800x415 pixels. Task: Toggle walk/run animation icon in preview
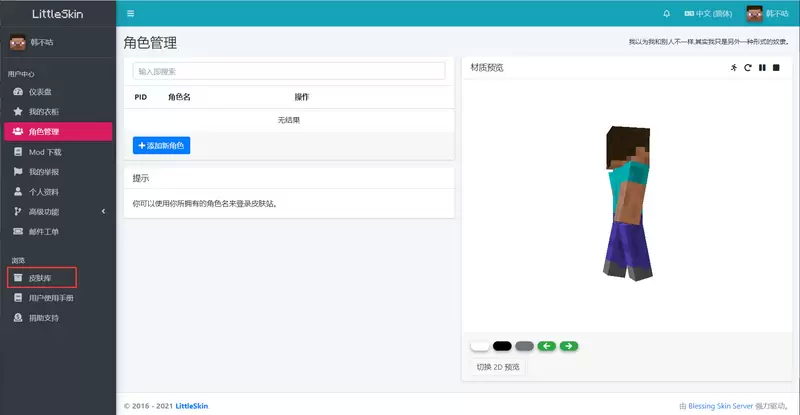click(x=734, y=67)
